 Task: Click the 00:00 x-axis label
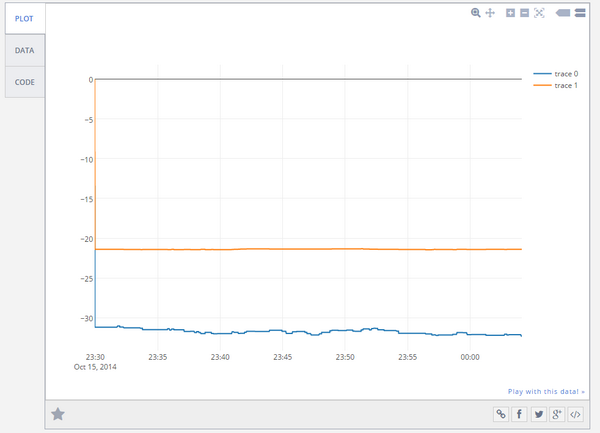tap(470, 357)
